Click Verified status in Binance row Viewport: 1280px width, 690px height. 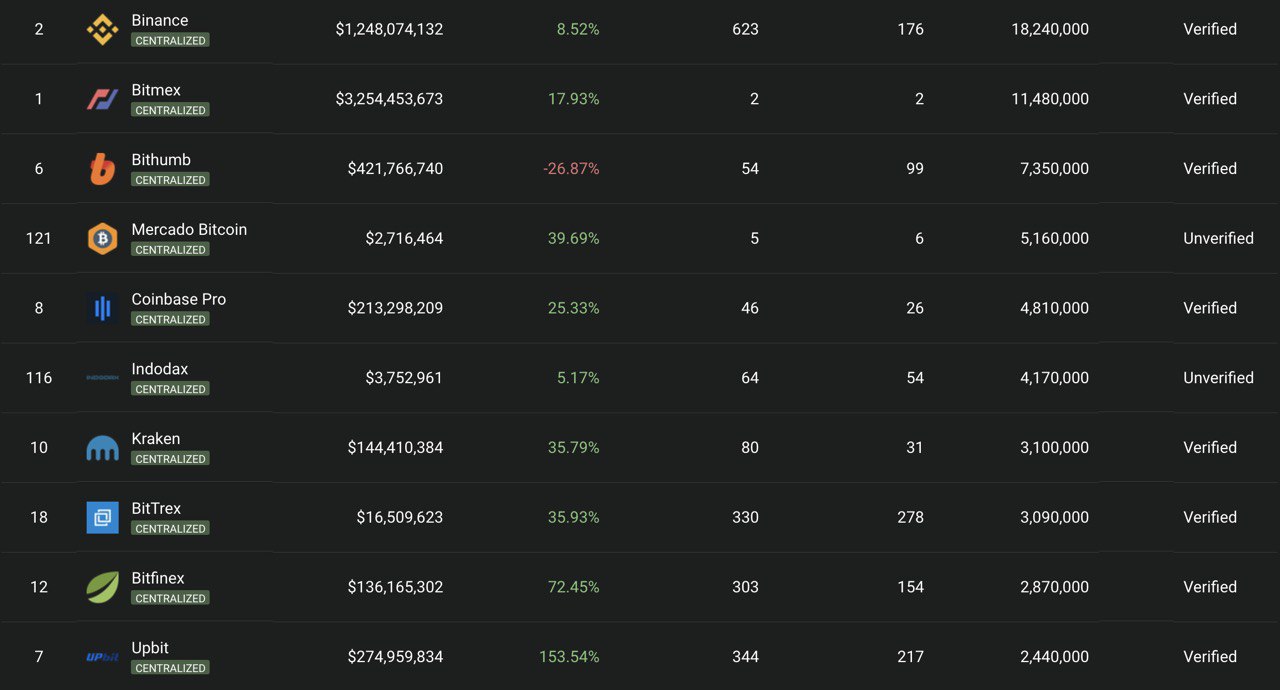pyautogui.click(x=1210, y=30)
